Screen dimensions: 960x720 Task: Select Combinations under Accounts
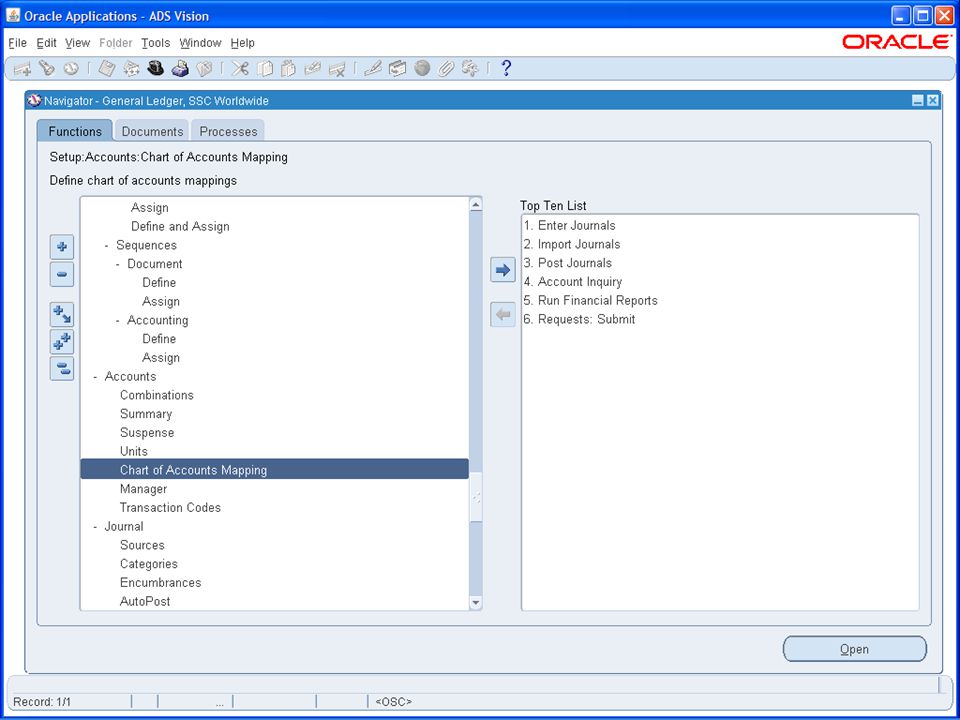(157, 395)
